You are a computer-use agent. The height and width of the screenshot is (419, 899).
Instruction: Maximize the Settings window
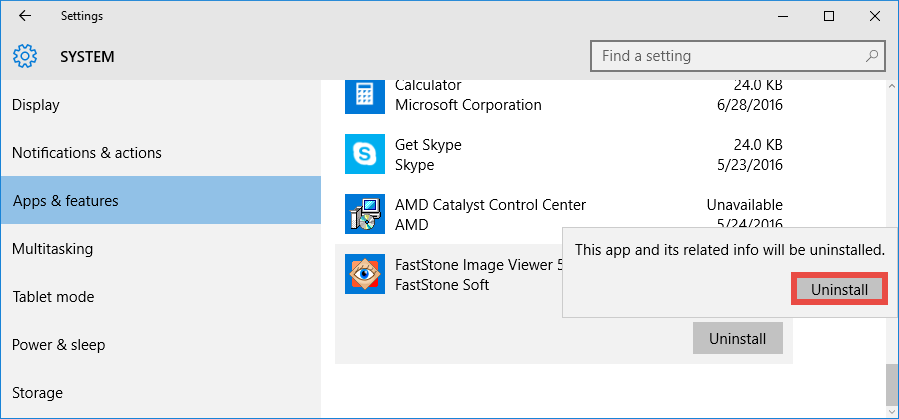point(828,16)
